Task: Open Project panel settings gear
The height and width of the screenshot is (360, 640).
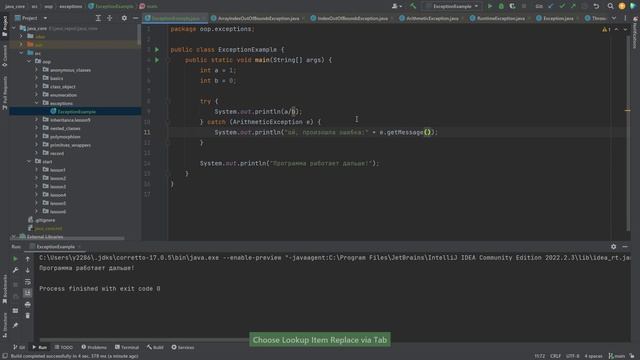Action: (124, 18)
